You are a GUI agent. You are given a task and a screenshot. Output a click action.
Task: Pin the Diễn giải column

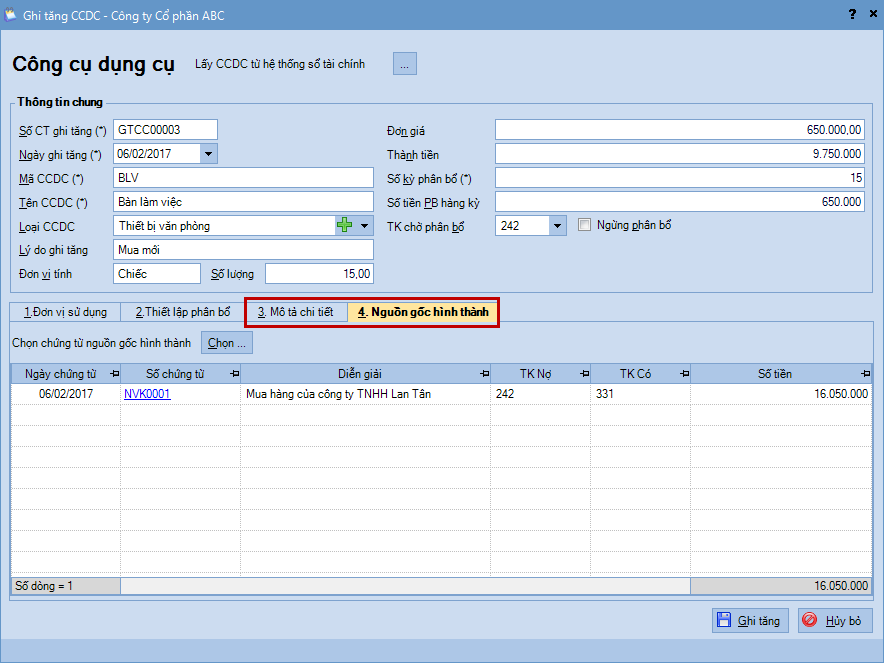coord(484,374)
